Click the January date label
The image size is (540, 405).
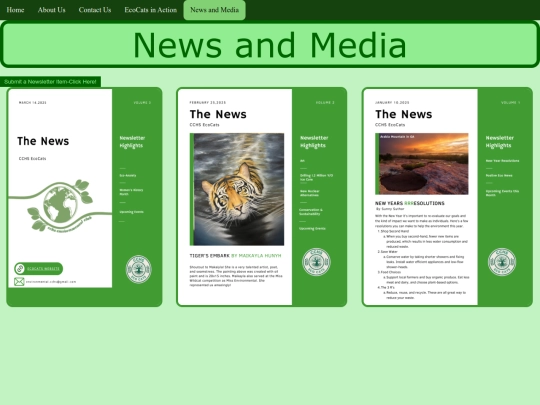[x=392, y=103]
